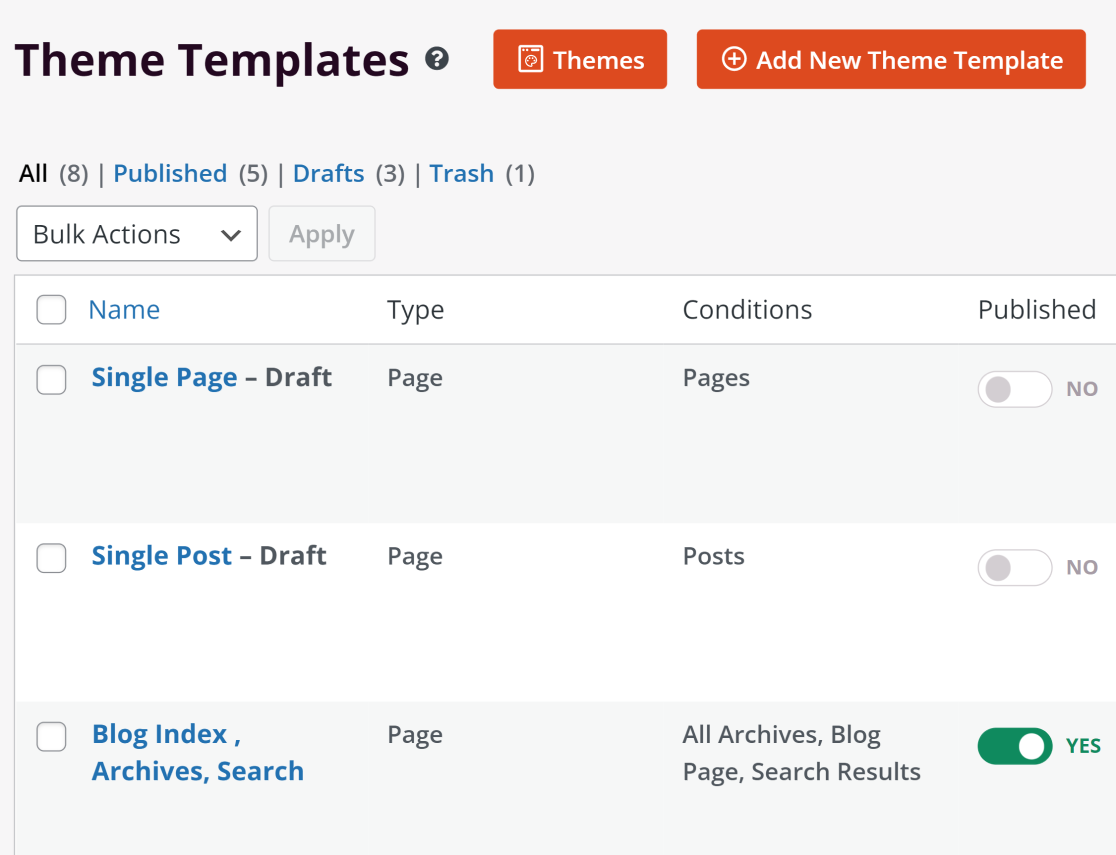Viewport: 1116px width, 855px height.
Task: Show only Drafts templates
Action: click(328, 173)
